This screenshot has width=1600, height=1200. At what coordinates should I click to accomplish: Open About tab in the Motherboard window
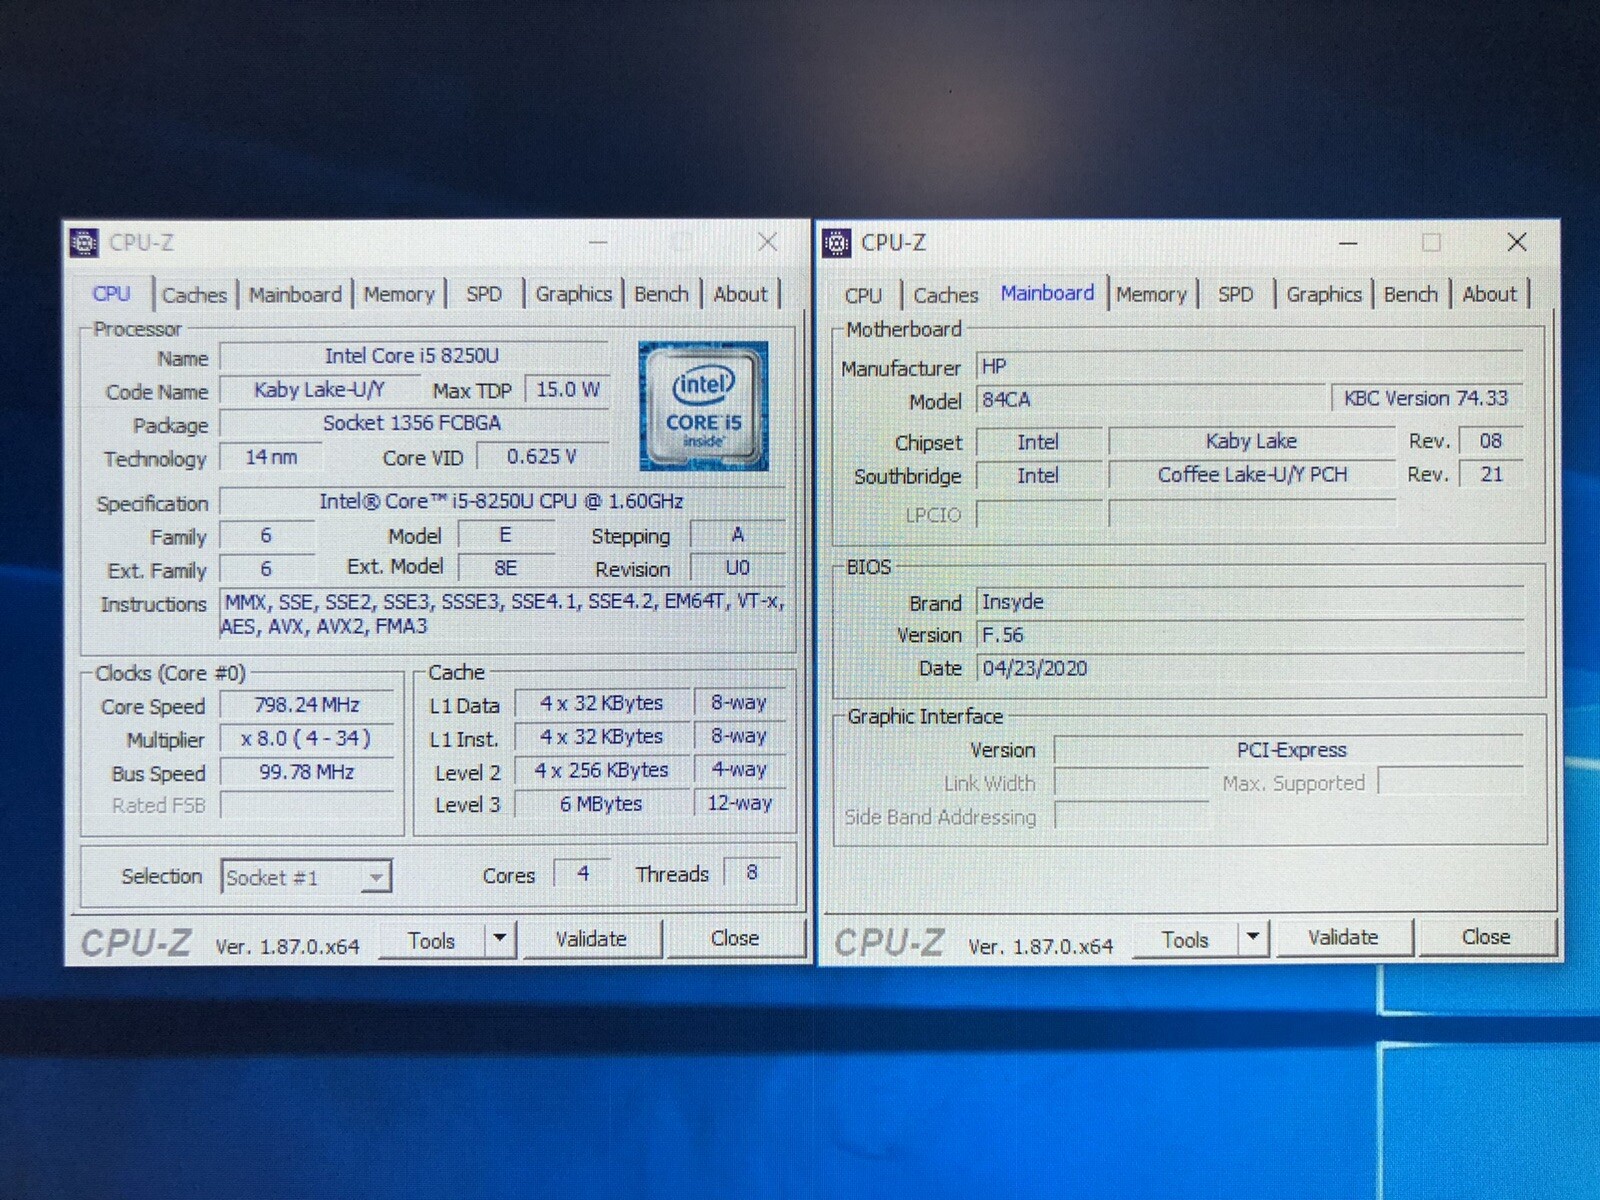pyautogui.click(x=1489, y=295)
